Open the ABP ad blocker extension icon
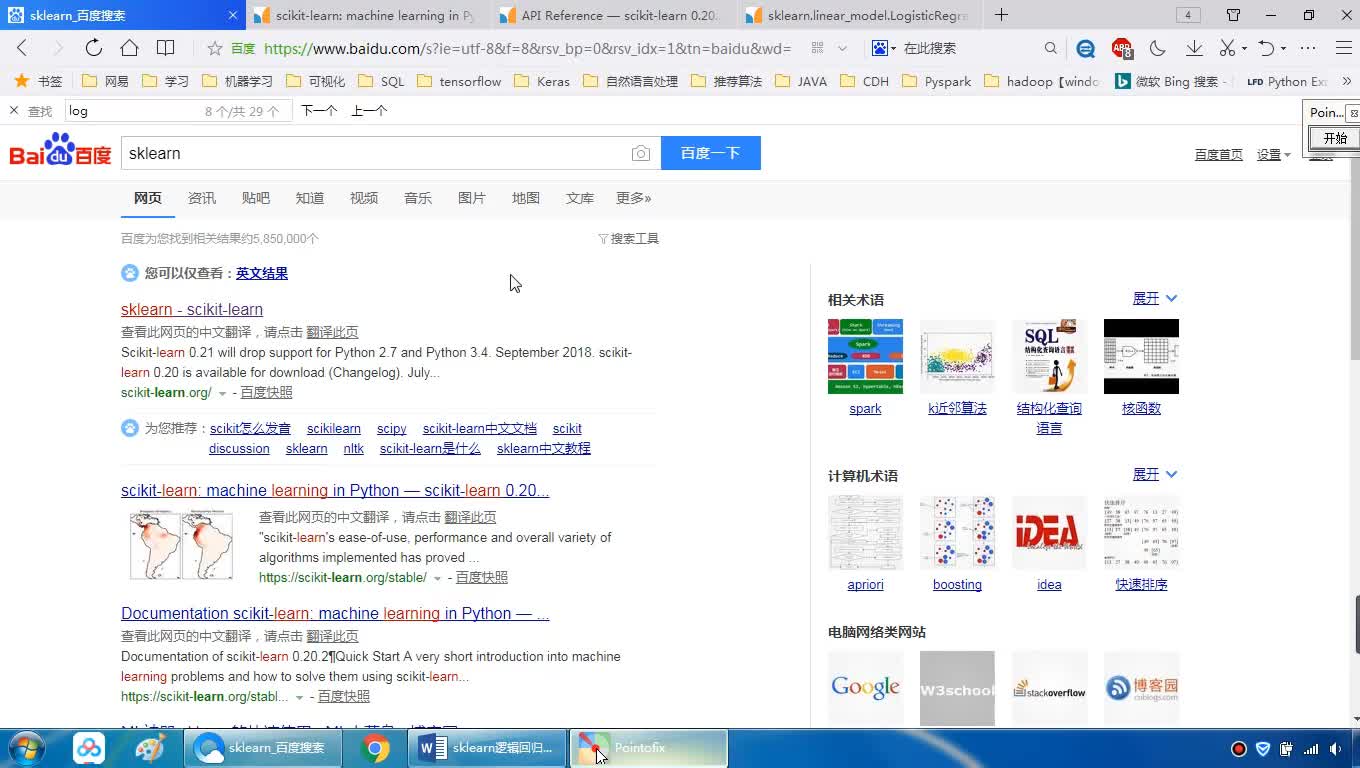Image resolution: width=1360 pixels, height=768 pixels. pyautogui.click(x=1122, y=48)
